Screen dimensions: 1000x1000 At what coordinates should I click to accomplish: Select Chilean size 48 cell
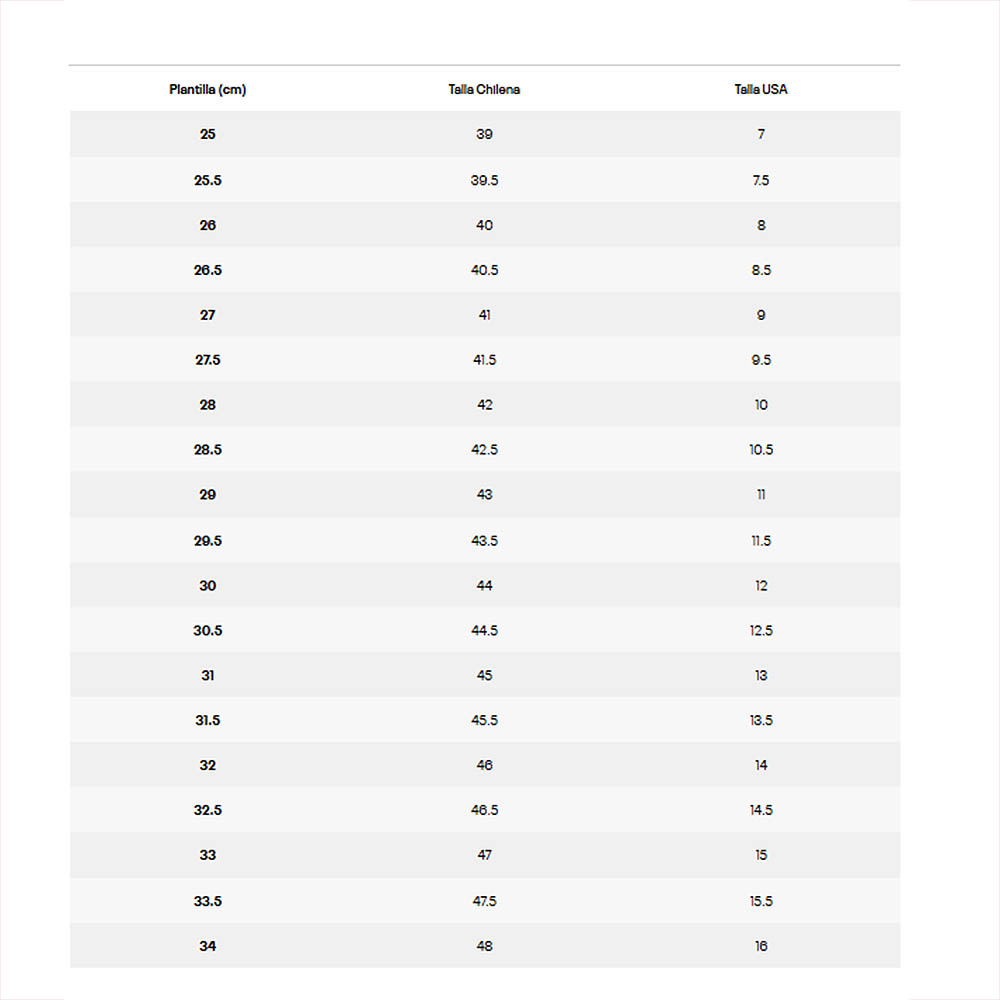pos(484,946)
